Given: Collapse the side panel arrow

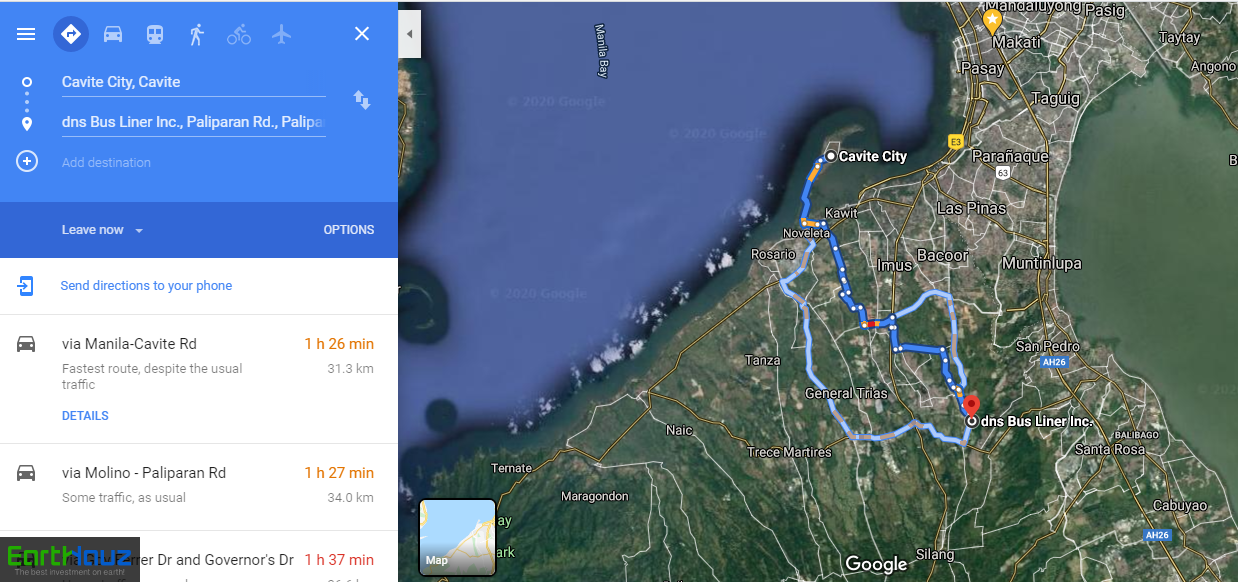Looking at the screenshot, I should (409, 34).
